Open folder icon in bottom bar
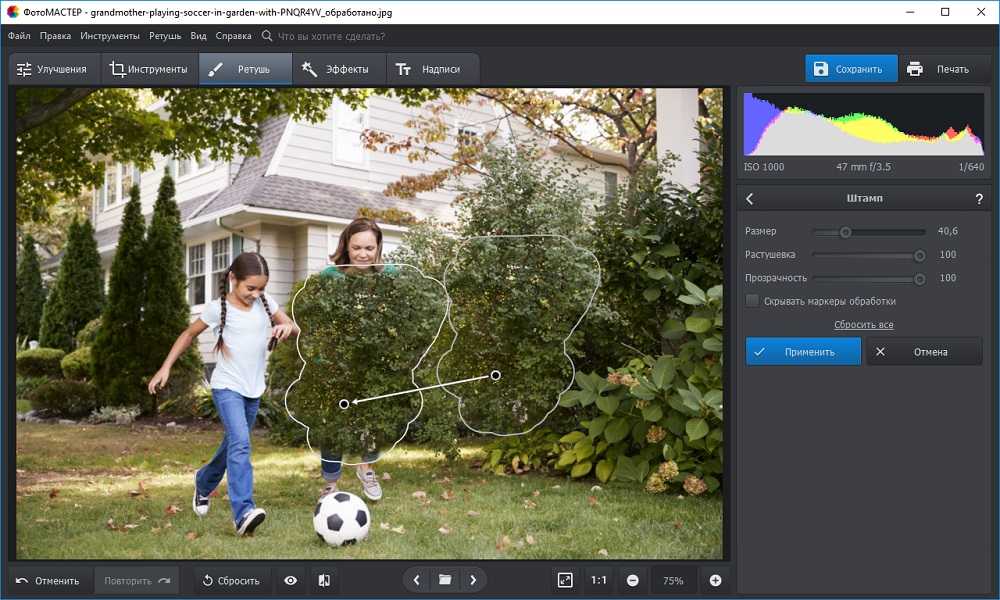This screenshot has width=1000, height=600. click(445, 580)
